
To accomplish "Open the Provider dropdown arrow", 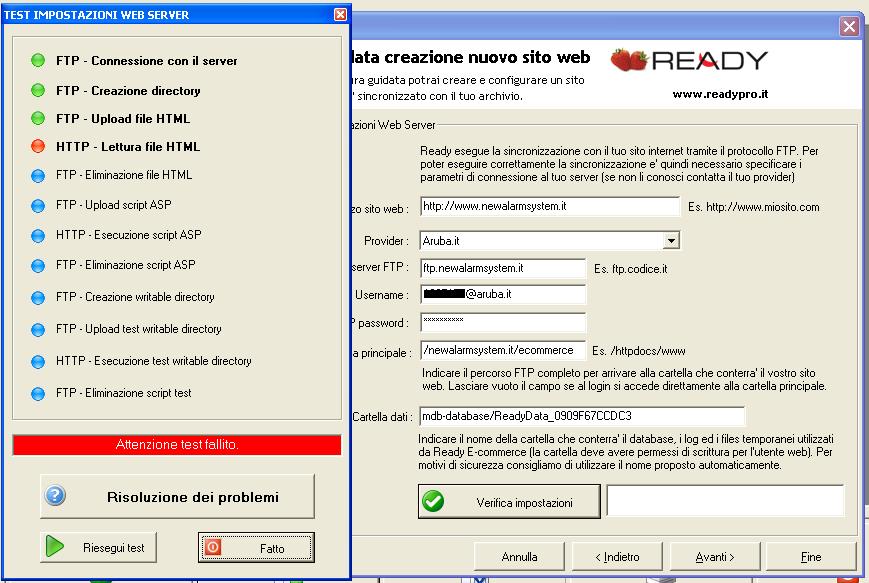I will click(x=671, y=241).
